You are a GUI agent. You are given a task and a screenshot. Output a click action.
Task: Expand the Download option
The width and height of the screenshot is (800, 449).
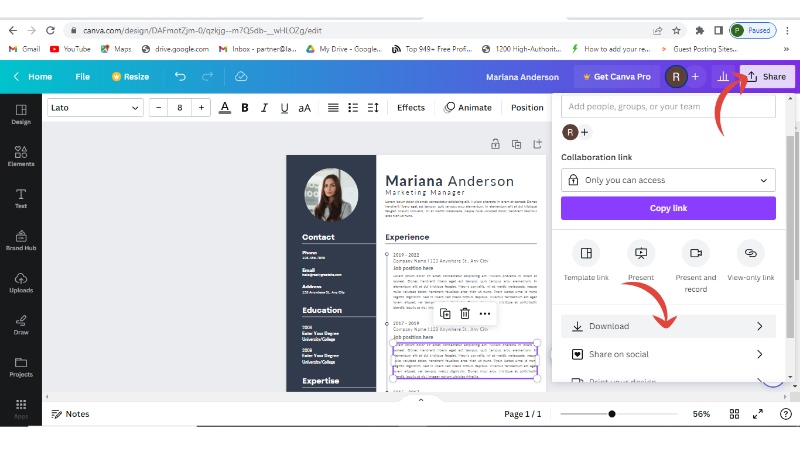coord(668,326)
